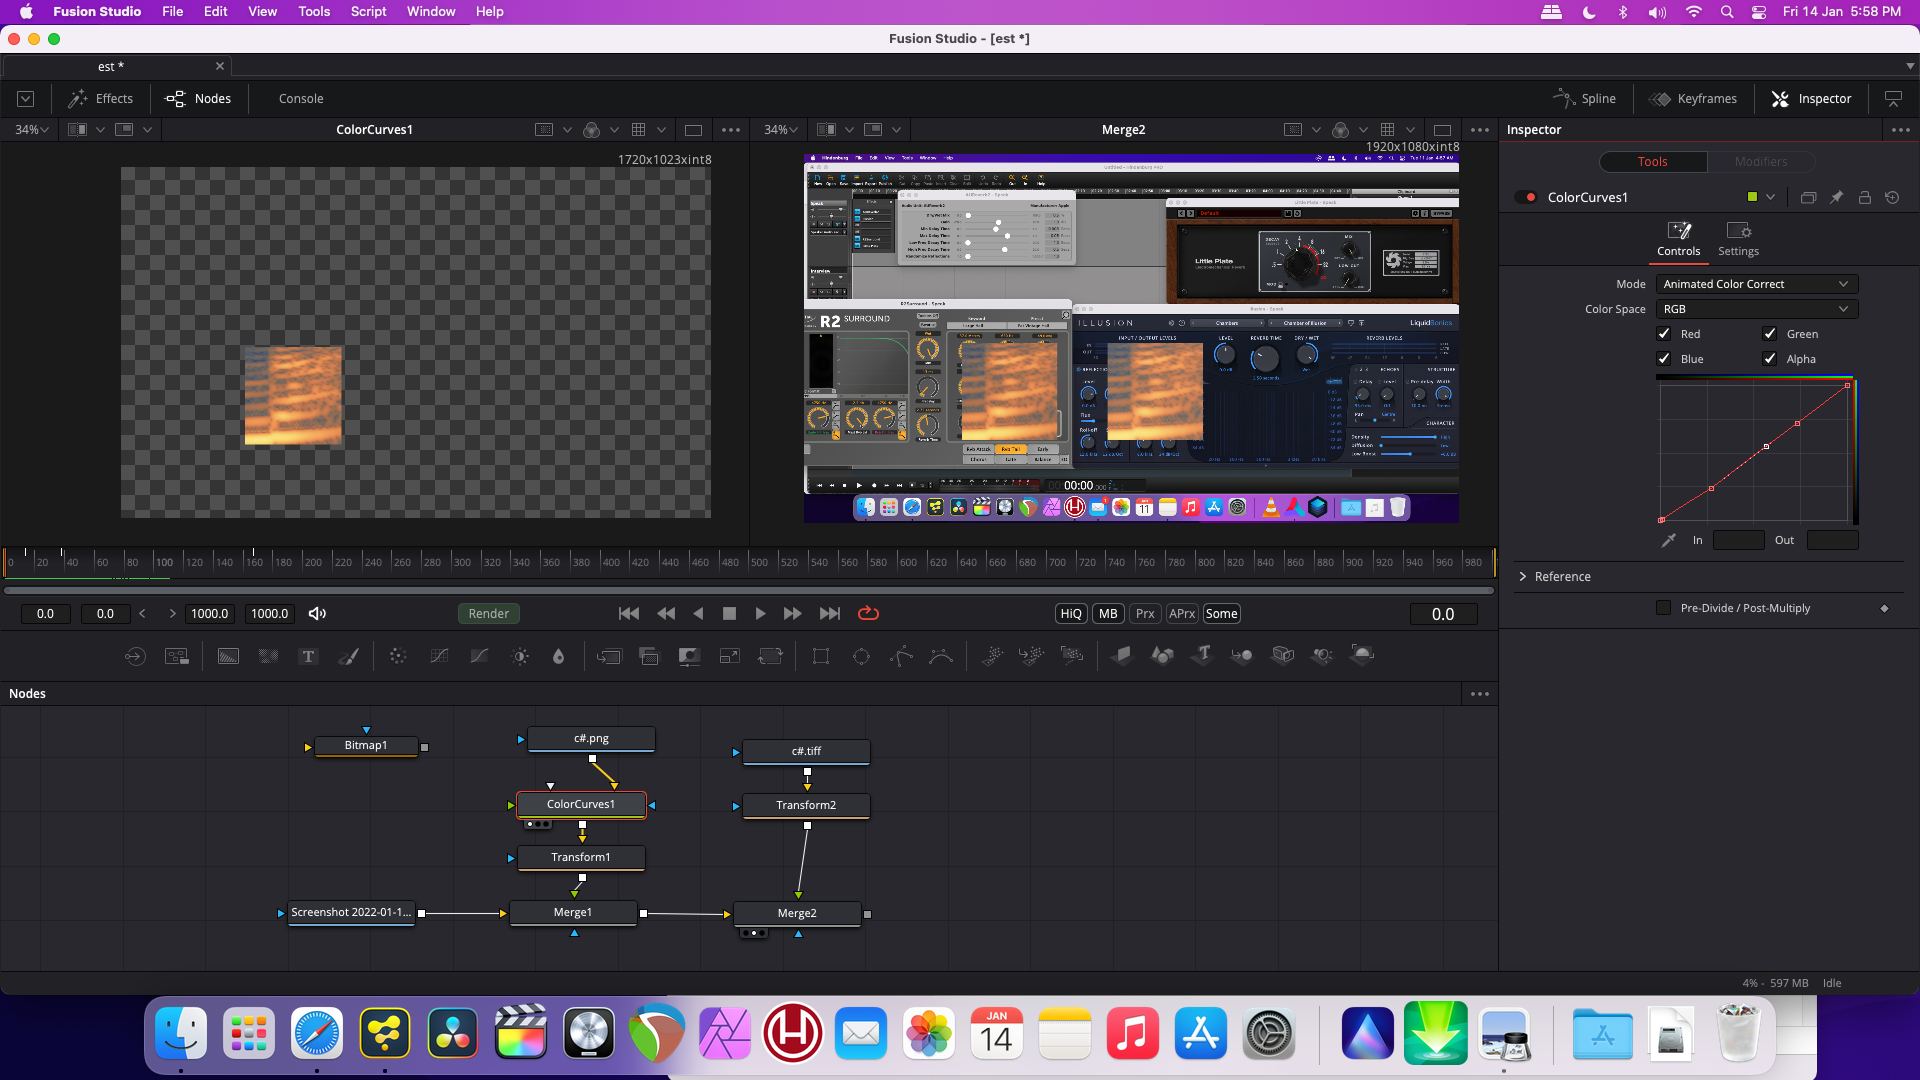The height and width of the screenshot is (1080, 1920).
Task: Expand the Reference section in Inspector
Action: [1555, 577]
